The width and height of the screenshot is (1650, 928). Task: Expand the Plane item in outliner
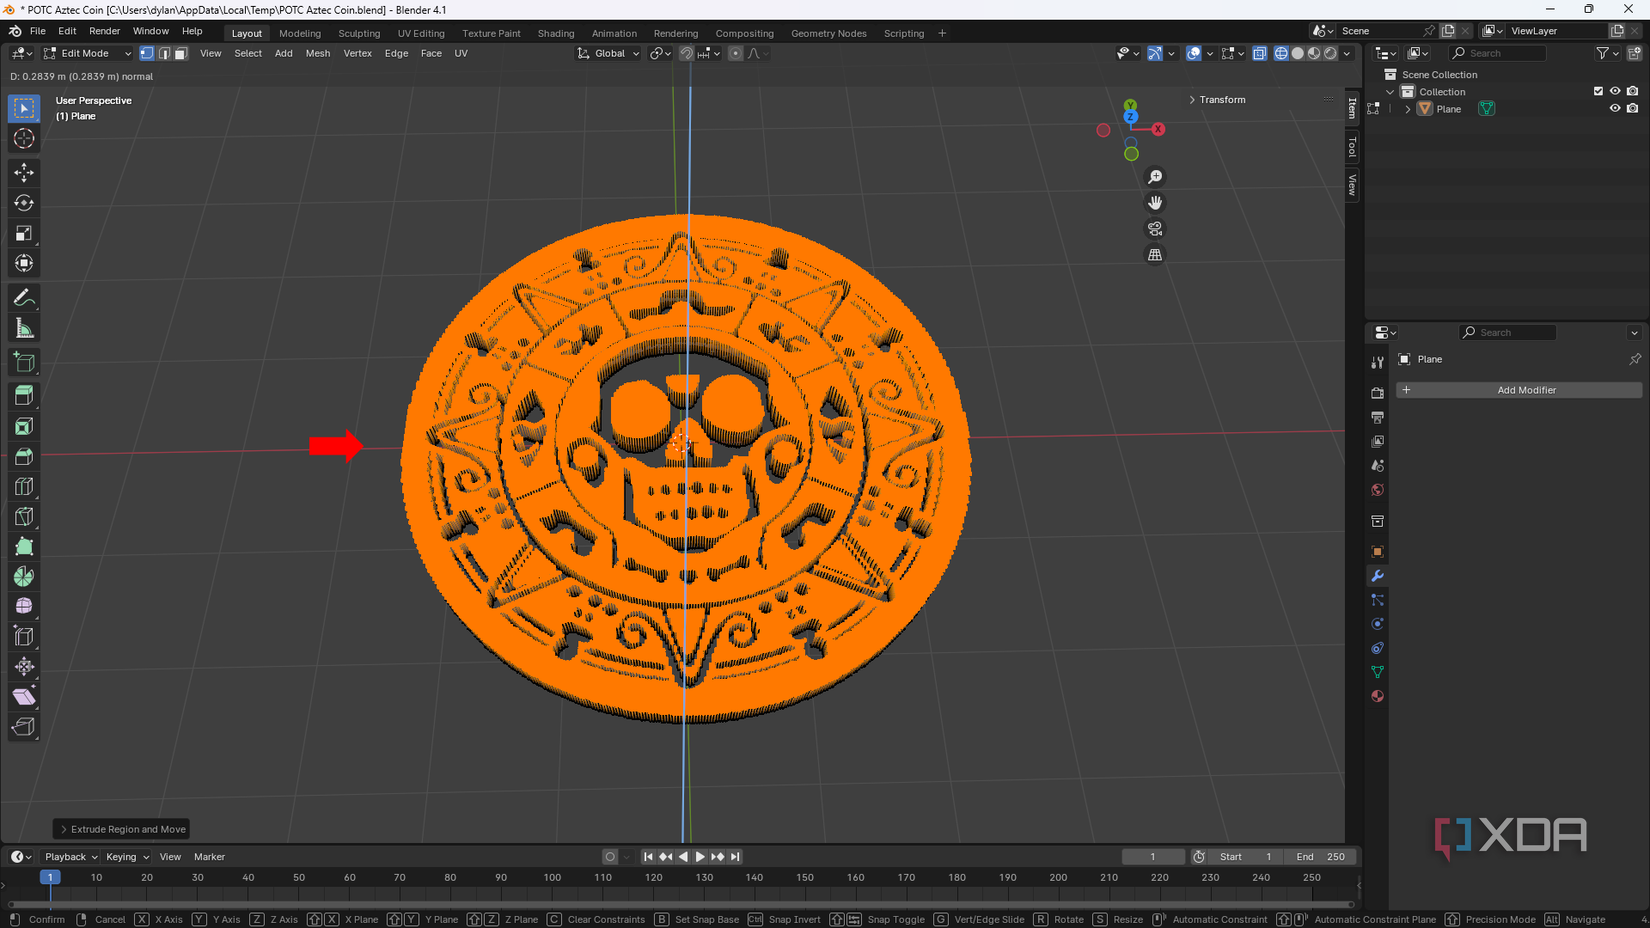[1408, 109]
